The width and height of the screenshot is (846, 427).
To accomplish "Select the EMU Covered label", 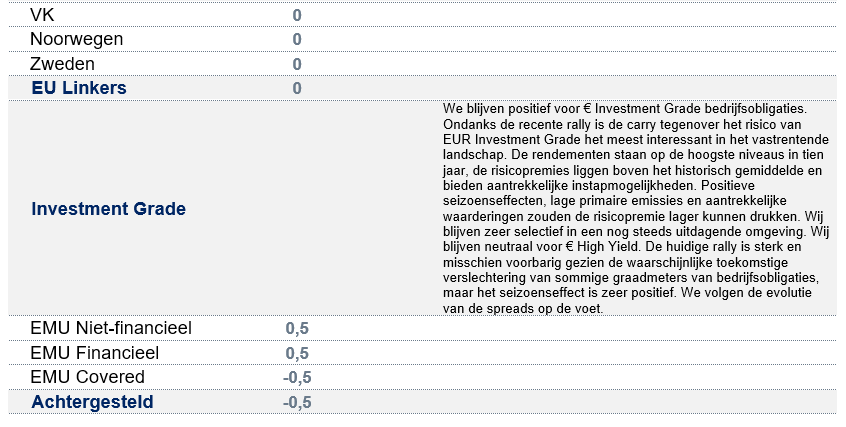I will pos(88,377).
